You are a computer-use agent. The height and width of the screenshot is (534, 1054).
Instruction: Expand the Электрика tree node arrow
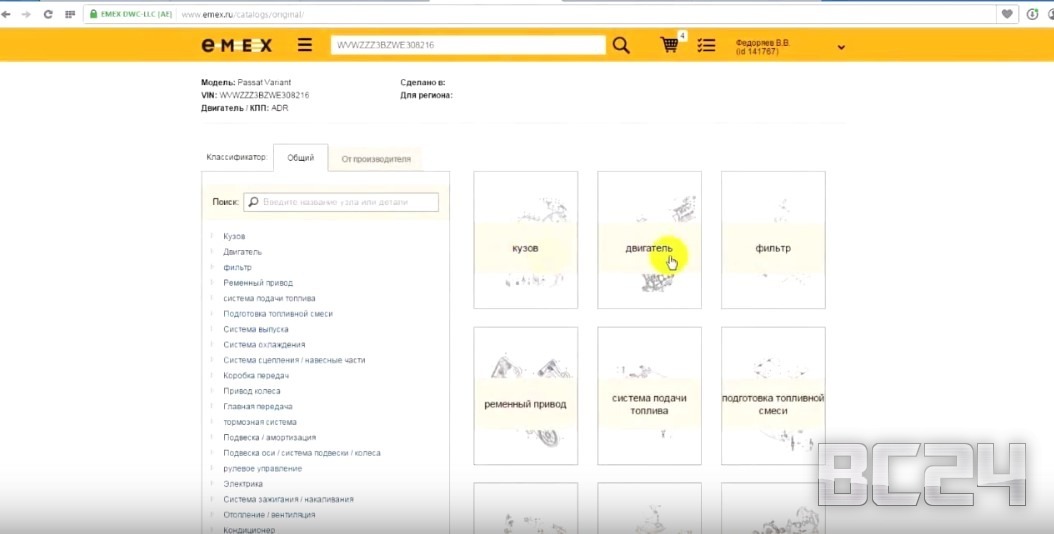pyautogui.click(x=212, y=484)
